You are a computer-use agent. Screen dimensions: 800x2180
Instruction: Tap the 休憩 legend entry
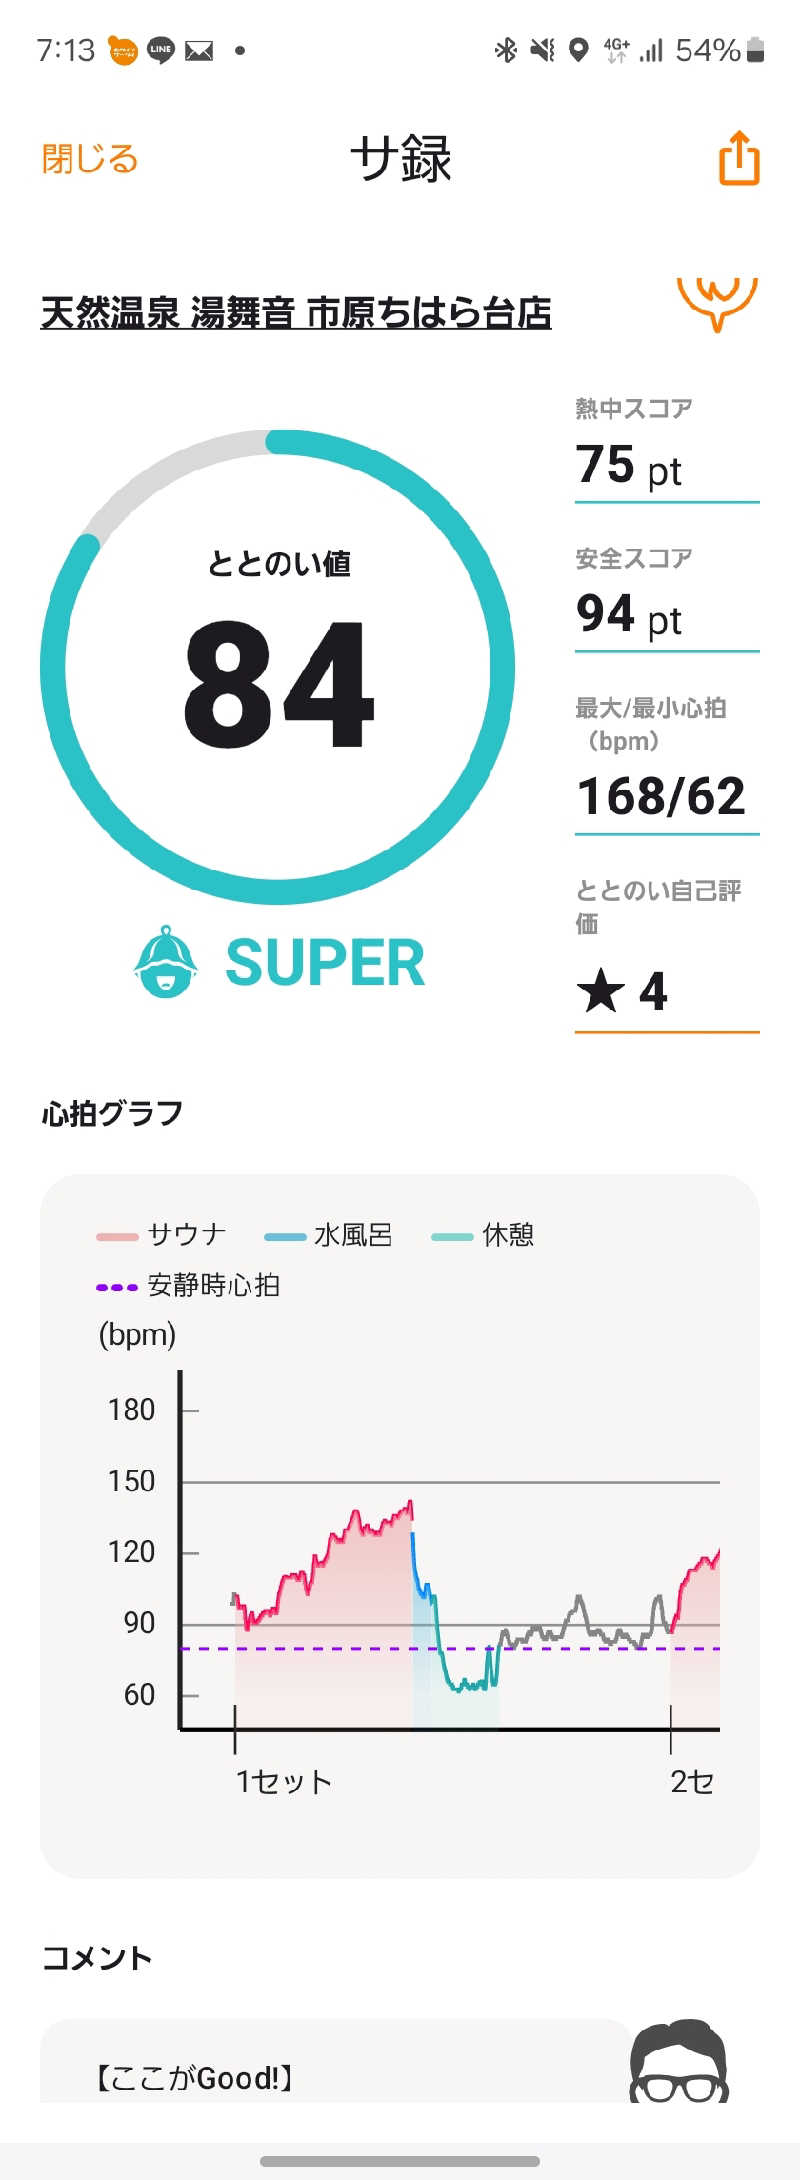[483, 1235]
